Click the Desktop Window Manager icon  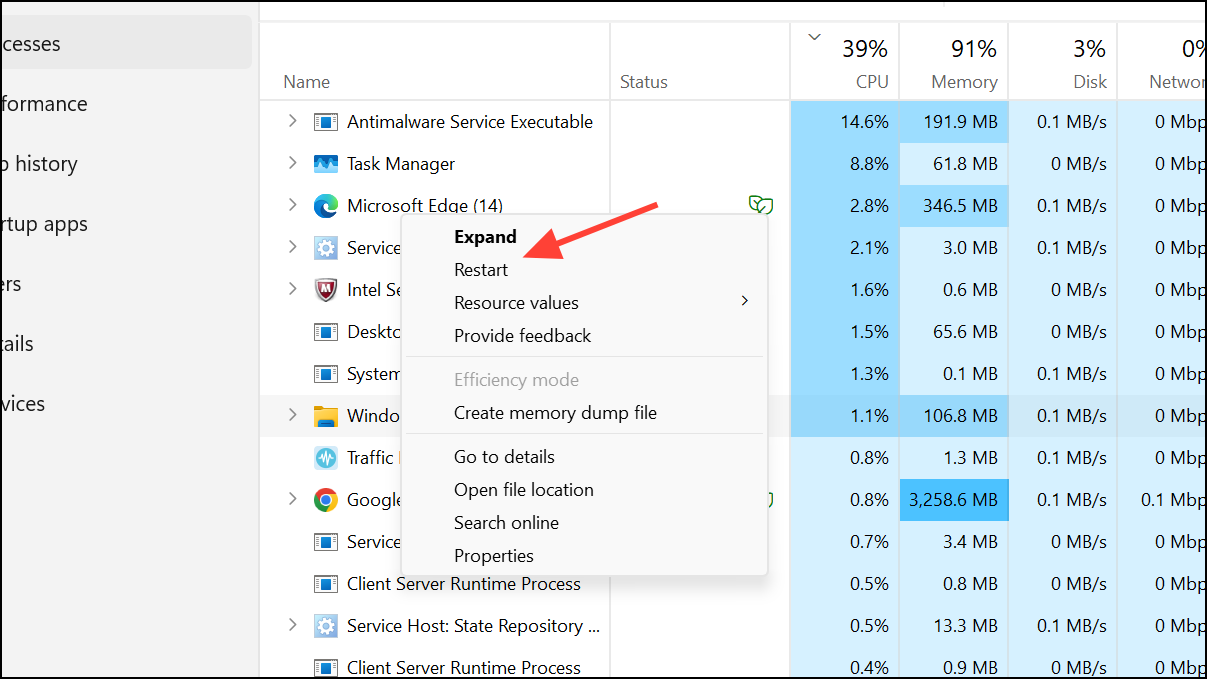pyautogui.click(x=325, y=331)
